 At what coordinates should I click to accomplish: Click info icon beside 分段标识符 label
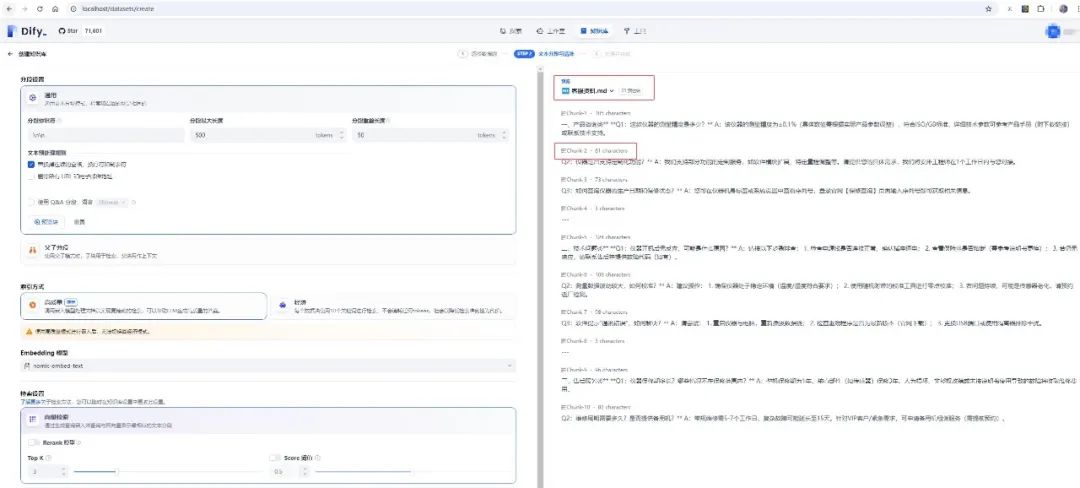pyautogui.click(x=59, y=120)
